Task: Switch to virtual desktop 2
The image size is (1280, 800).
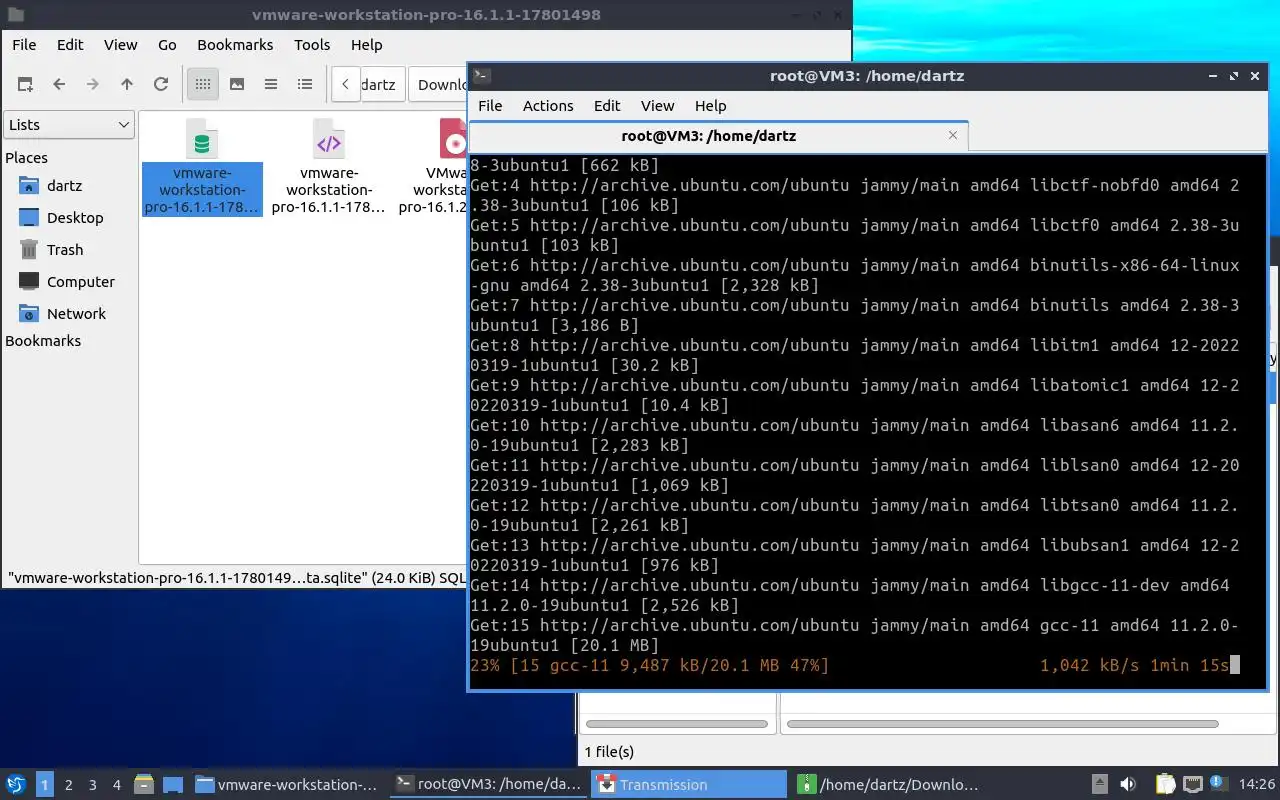Action: (69, 785)
